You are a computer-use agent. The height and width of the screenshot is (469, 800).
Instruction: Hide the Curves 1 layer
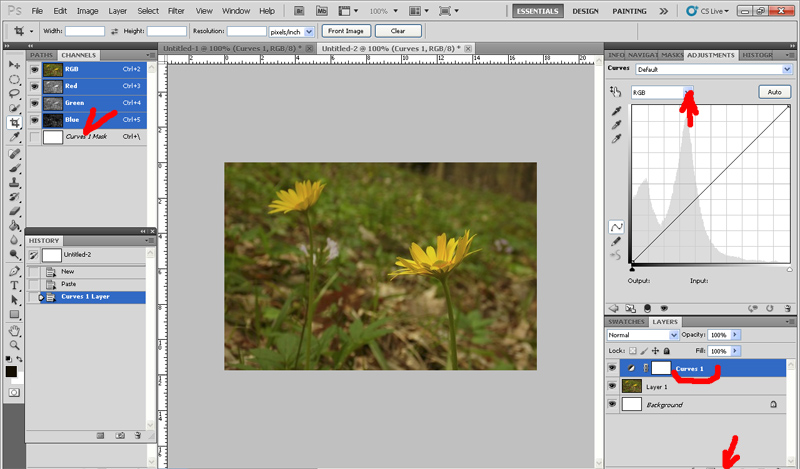(x=612, y=368)
